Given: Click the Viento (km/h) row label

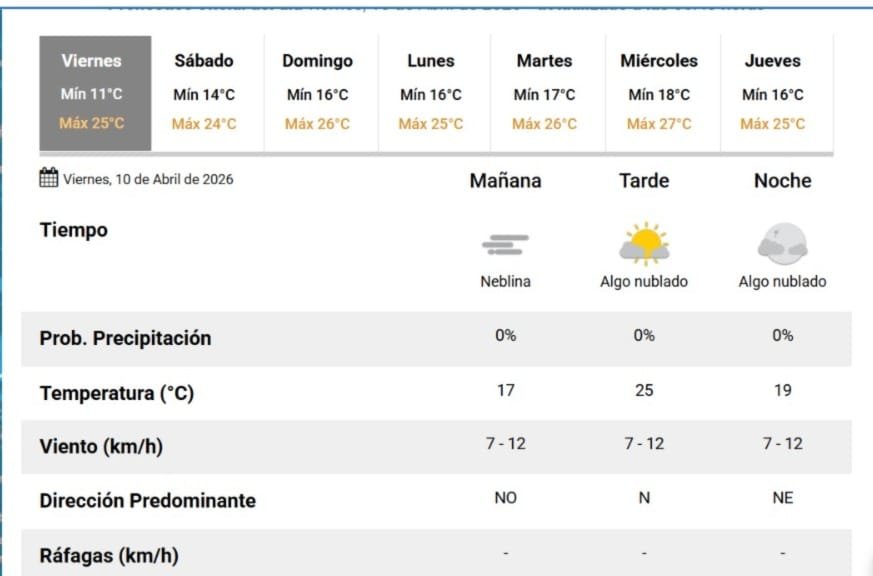Looking at the screenshot, I should coord(101,447).
